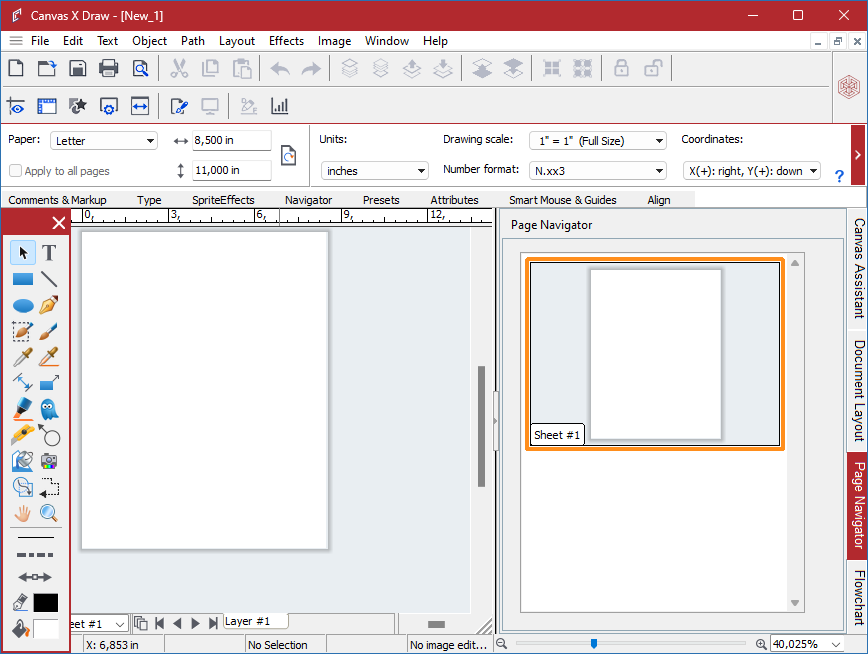Open the hamburger menu icon
Viewport: 868px width, 654px height.
pyautogui.click(x=16, y=40)
